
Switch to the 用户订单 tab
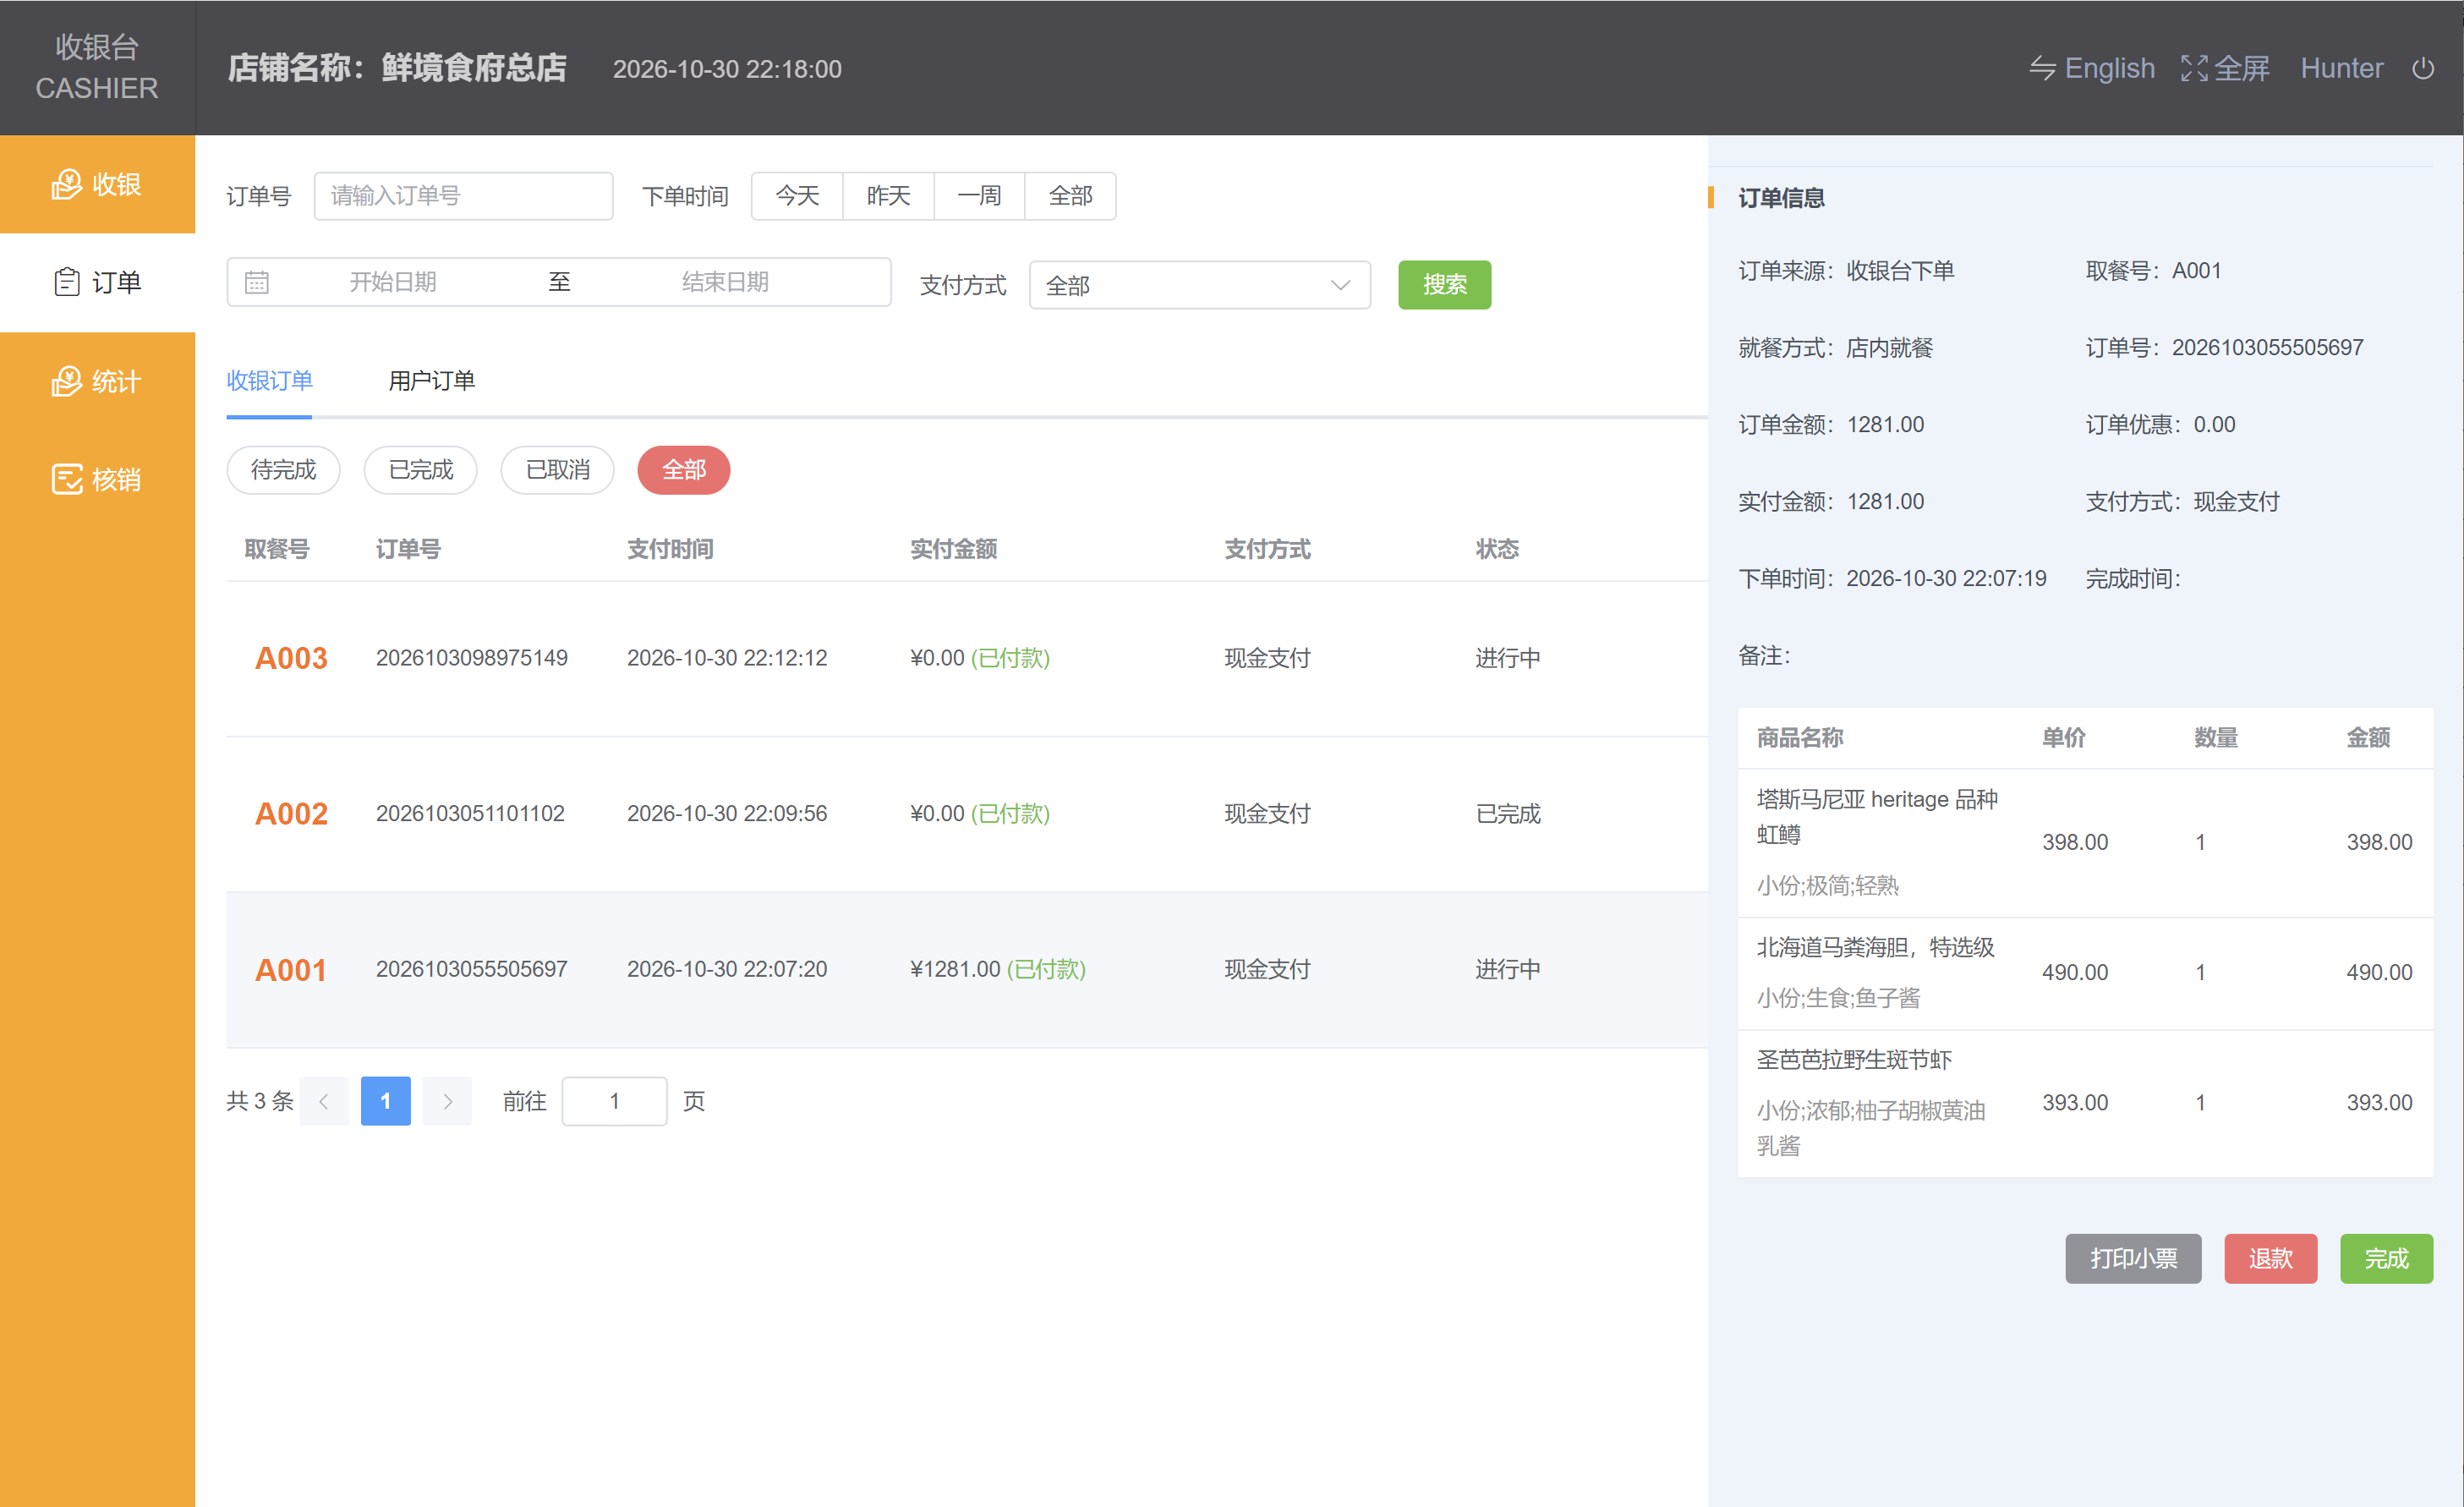point(431,381)
